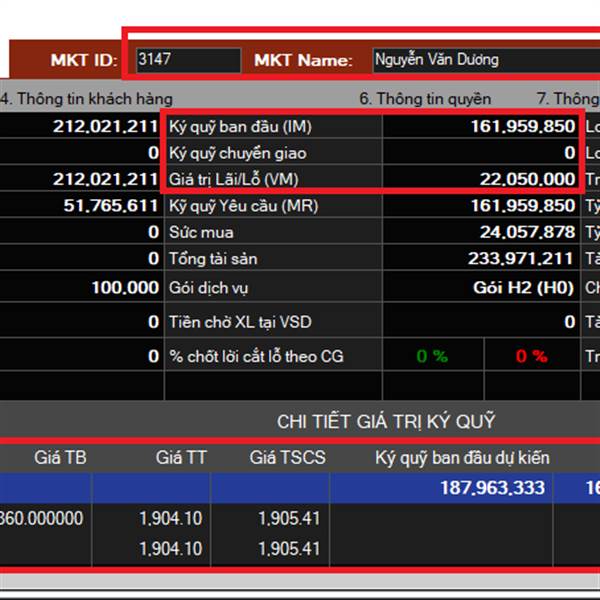This screenshot has width=600, height=600.
Task: Click the 'Tiền chờ XL tại VSD' label
Action: click(242, 322)
